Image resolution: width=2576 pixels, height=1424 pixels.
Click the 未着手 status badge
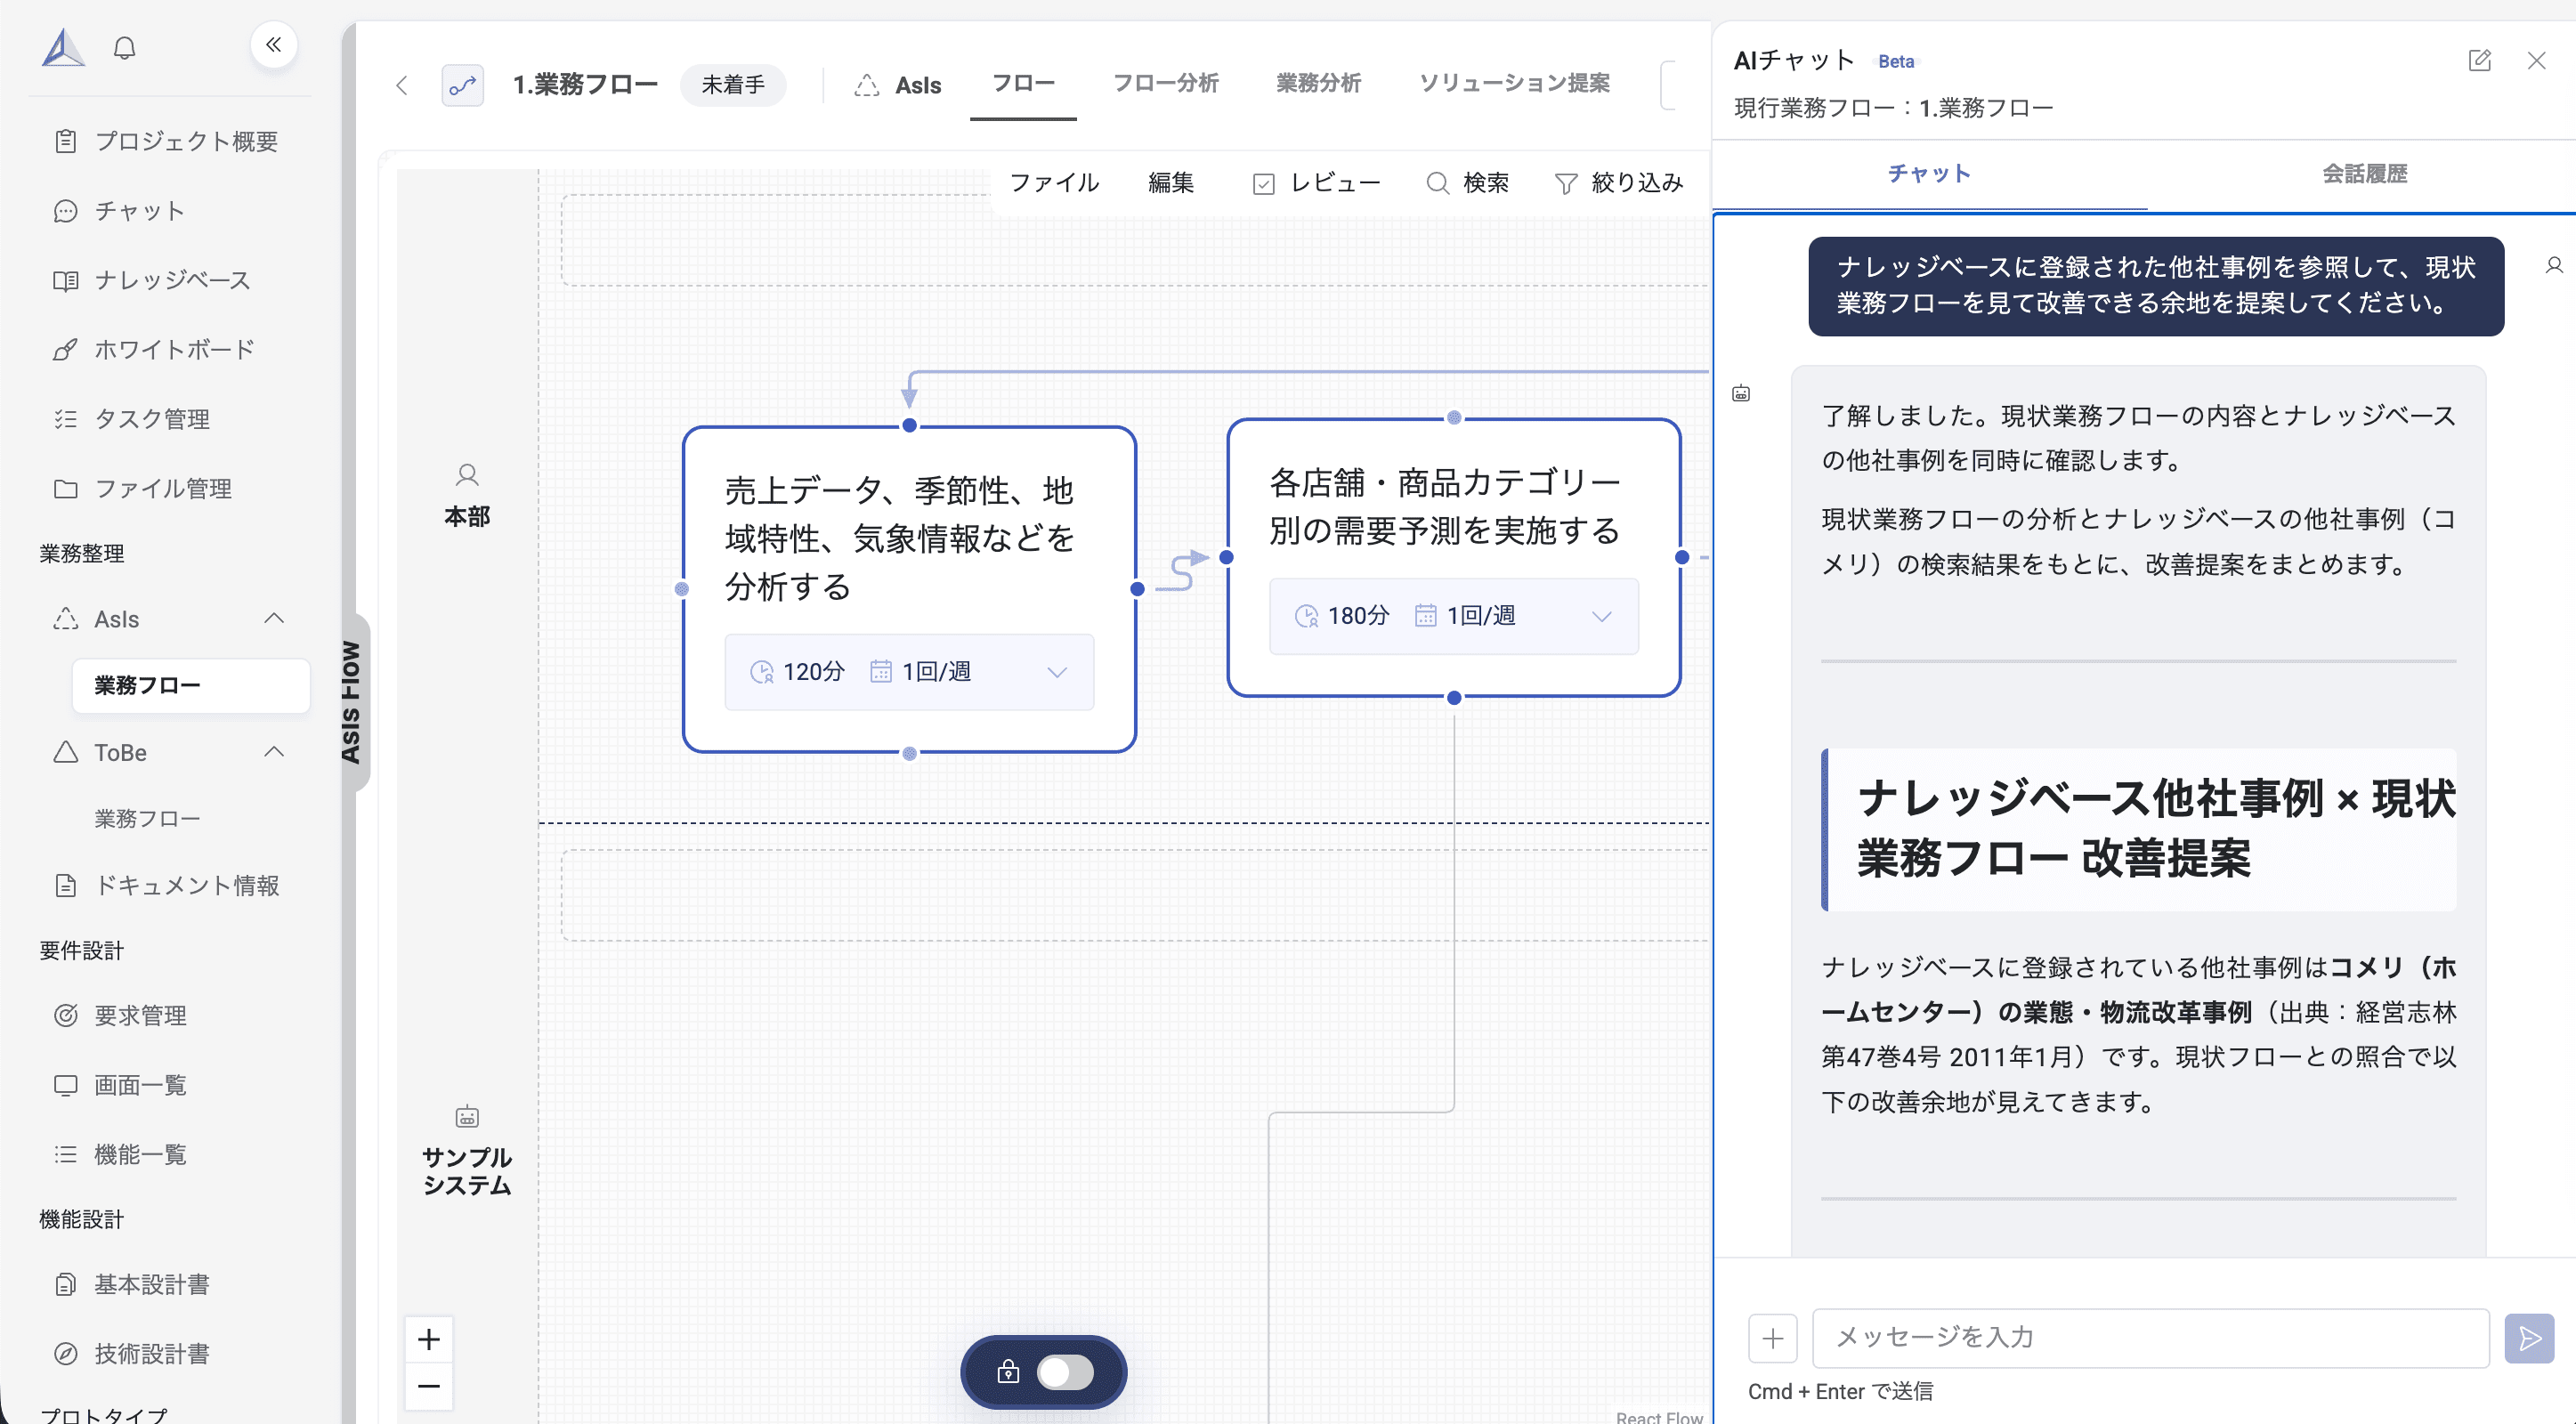[x=733, y=85]
